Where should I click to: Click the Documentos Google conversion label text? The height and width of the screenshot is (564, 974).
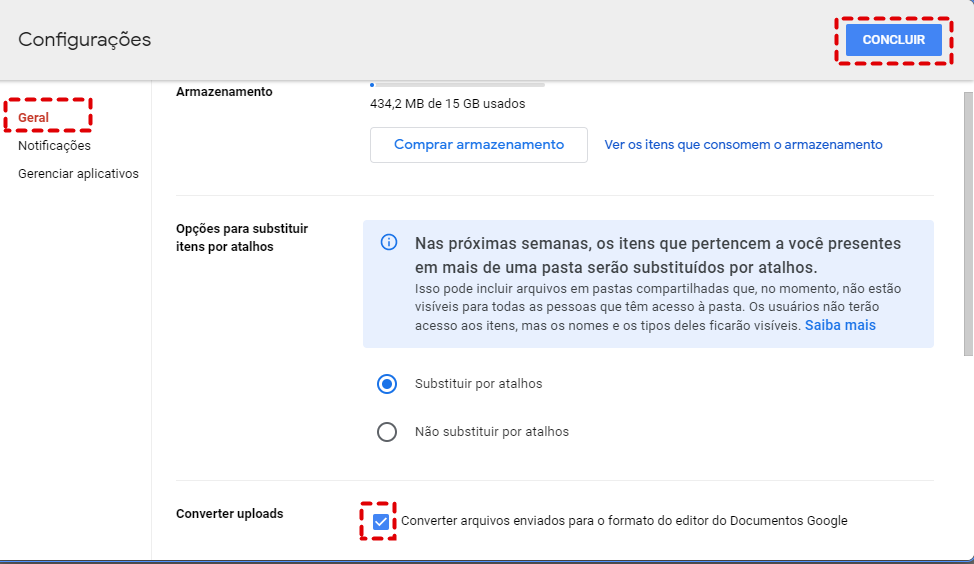624,521
